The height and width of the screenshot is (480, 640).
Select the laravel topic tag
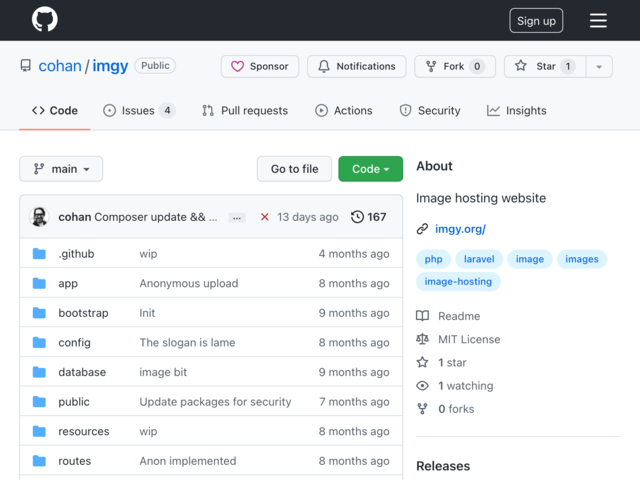point(479,259)
